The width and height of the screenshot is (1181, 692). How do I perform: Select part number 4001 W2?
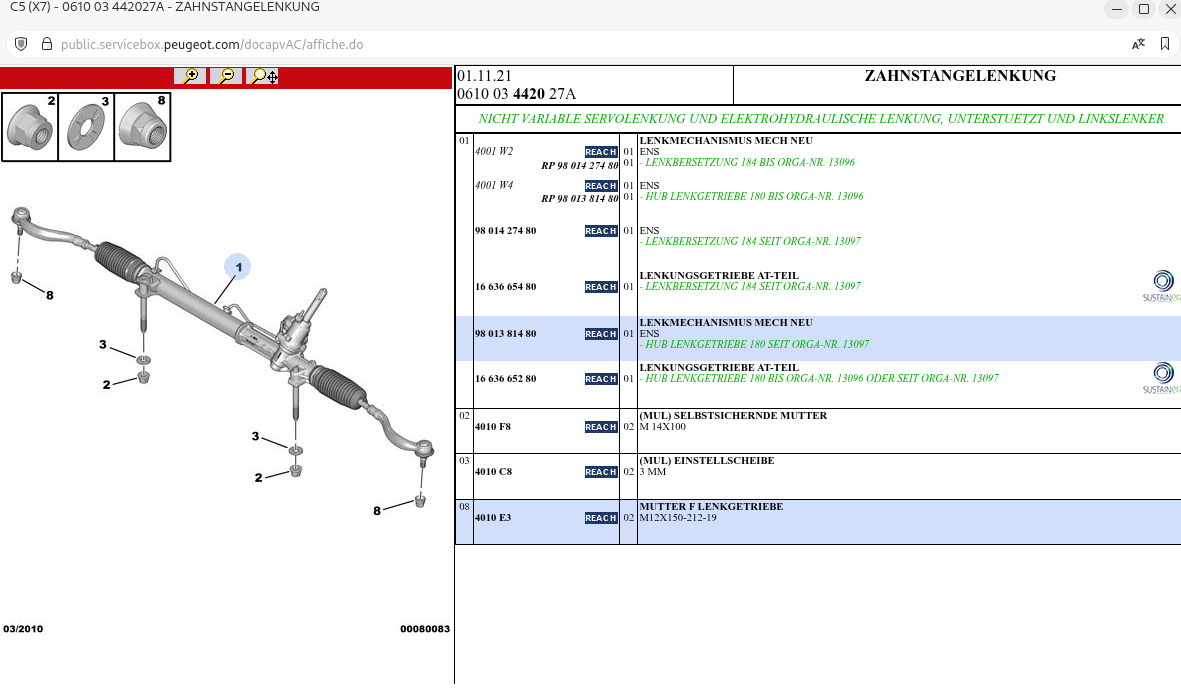click(x=494, y=151)
